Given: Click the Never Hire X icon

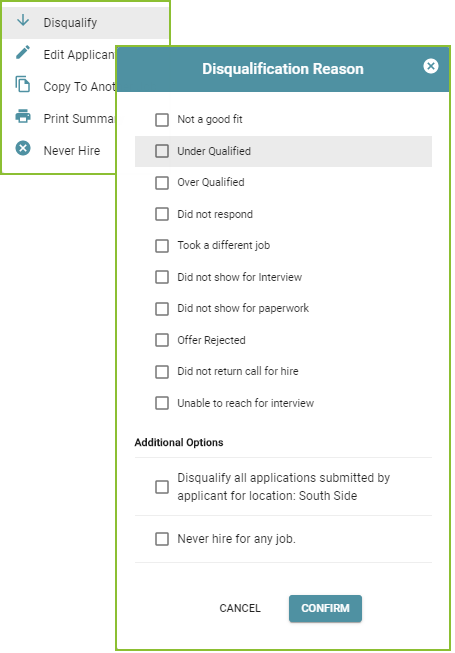Looking at the screenshot, I should point(23,148).
